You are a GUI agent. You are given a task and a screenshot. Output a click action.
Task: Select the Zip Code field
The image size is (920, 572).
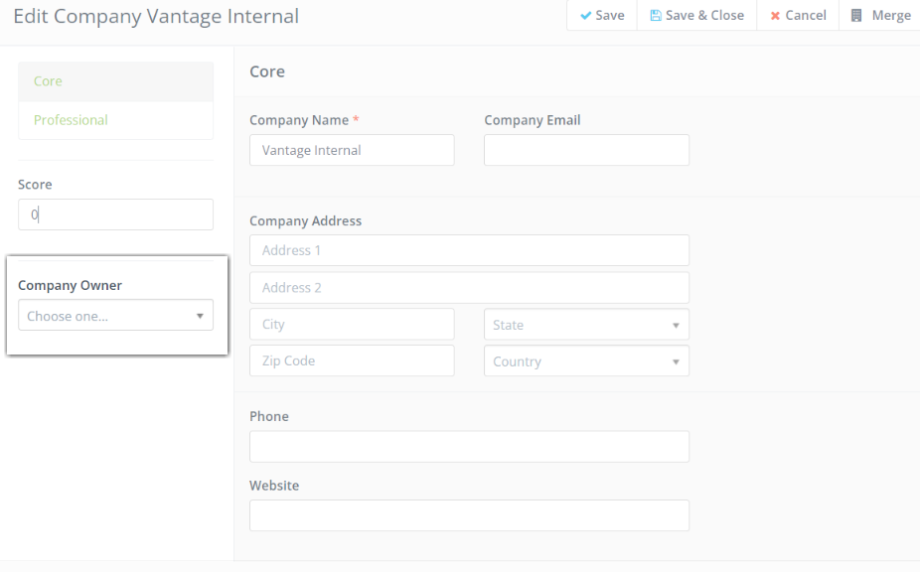pyautogui.click(x=351, y=361)
